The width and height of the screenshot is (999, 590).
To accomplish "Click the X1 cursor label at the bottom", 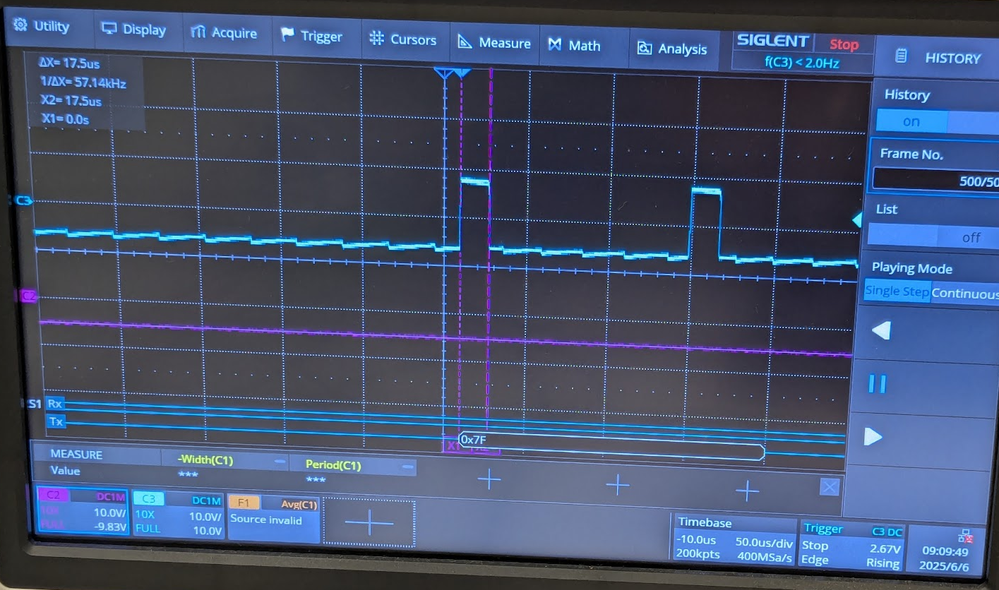I will click(452, 447).
